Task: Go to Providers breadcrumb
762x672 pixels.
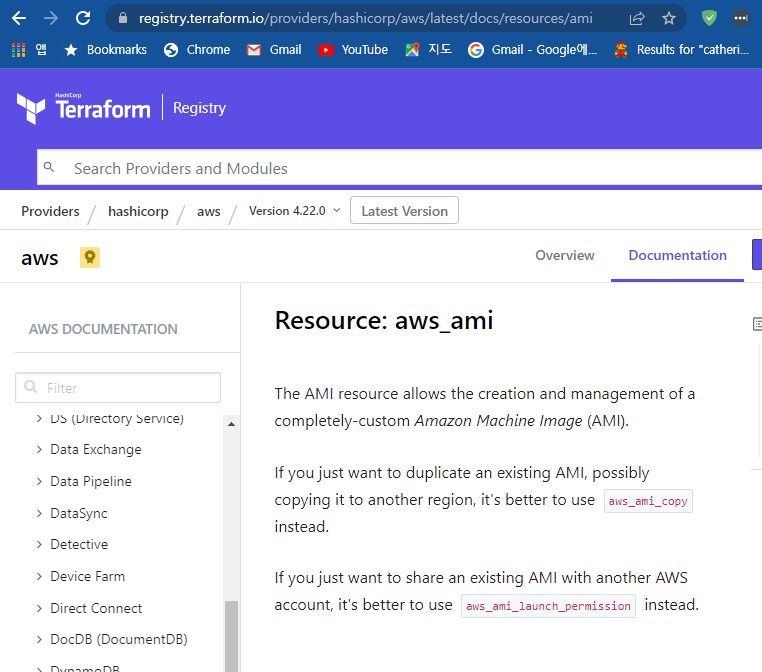Action: coord(50,211)
